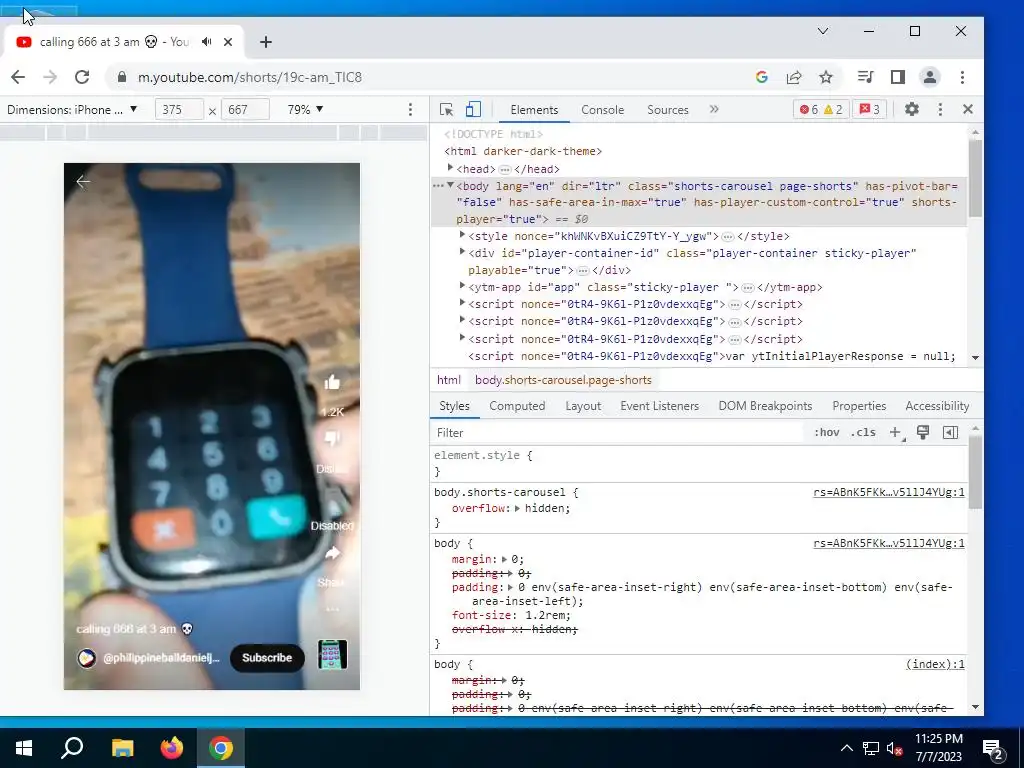Activate the inspect element picker
Image resolution: width=1024 pixels, height=768 pixels.
click(x=447, y=110)
